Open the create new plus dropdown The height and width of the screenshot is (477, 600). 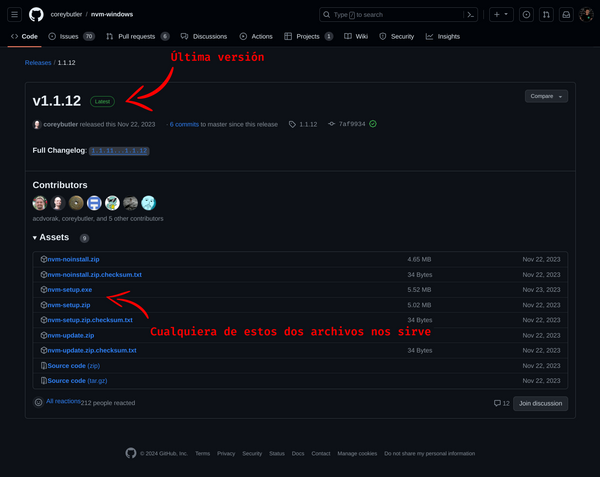501,14
